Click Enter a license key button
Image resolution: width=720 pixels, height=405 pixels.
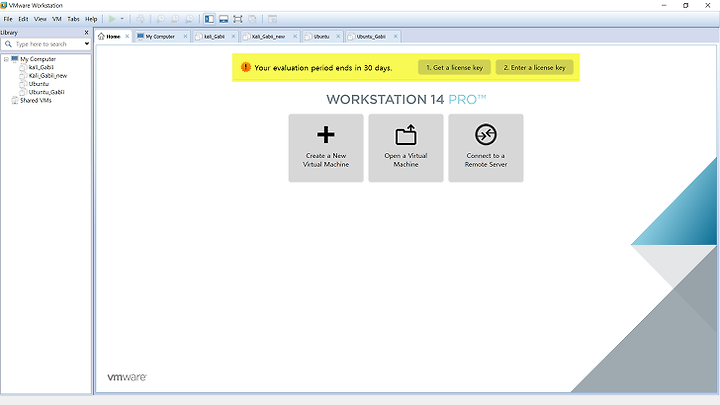click(x=534, y=68)
